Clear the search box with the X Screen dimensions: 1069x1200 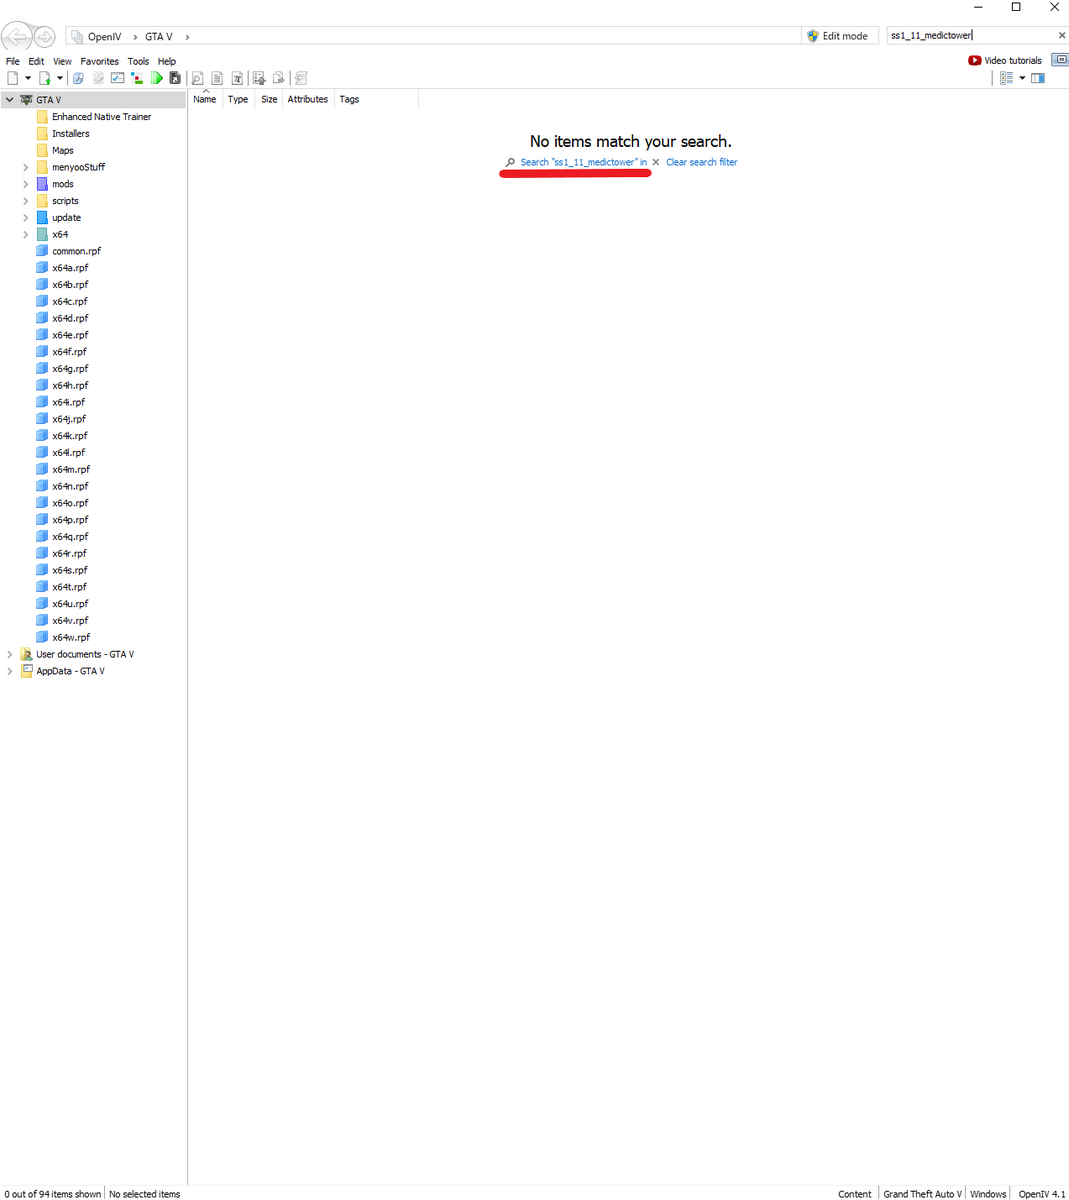tap(1062, 36)
